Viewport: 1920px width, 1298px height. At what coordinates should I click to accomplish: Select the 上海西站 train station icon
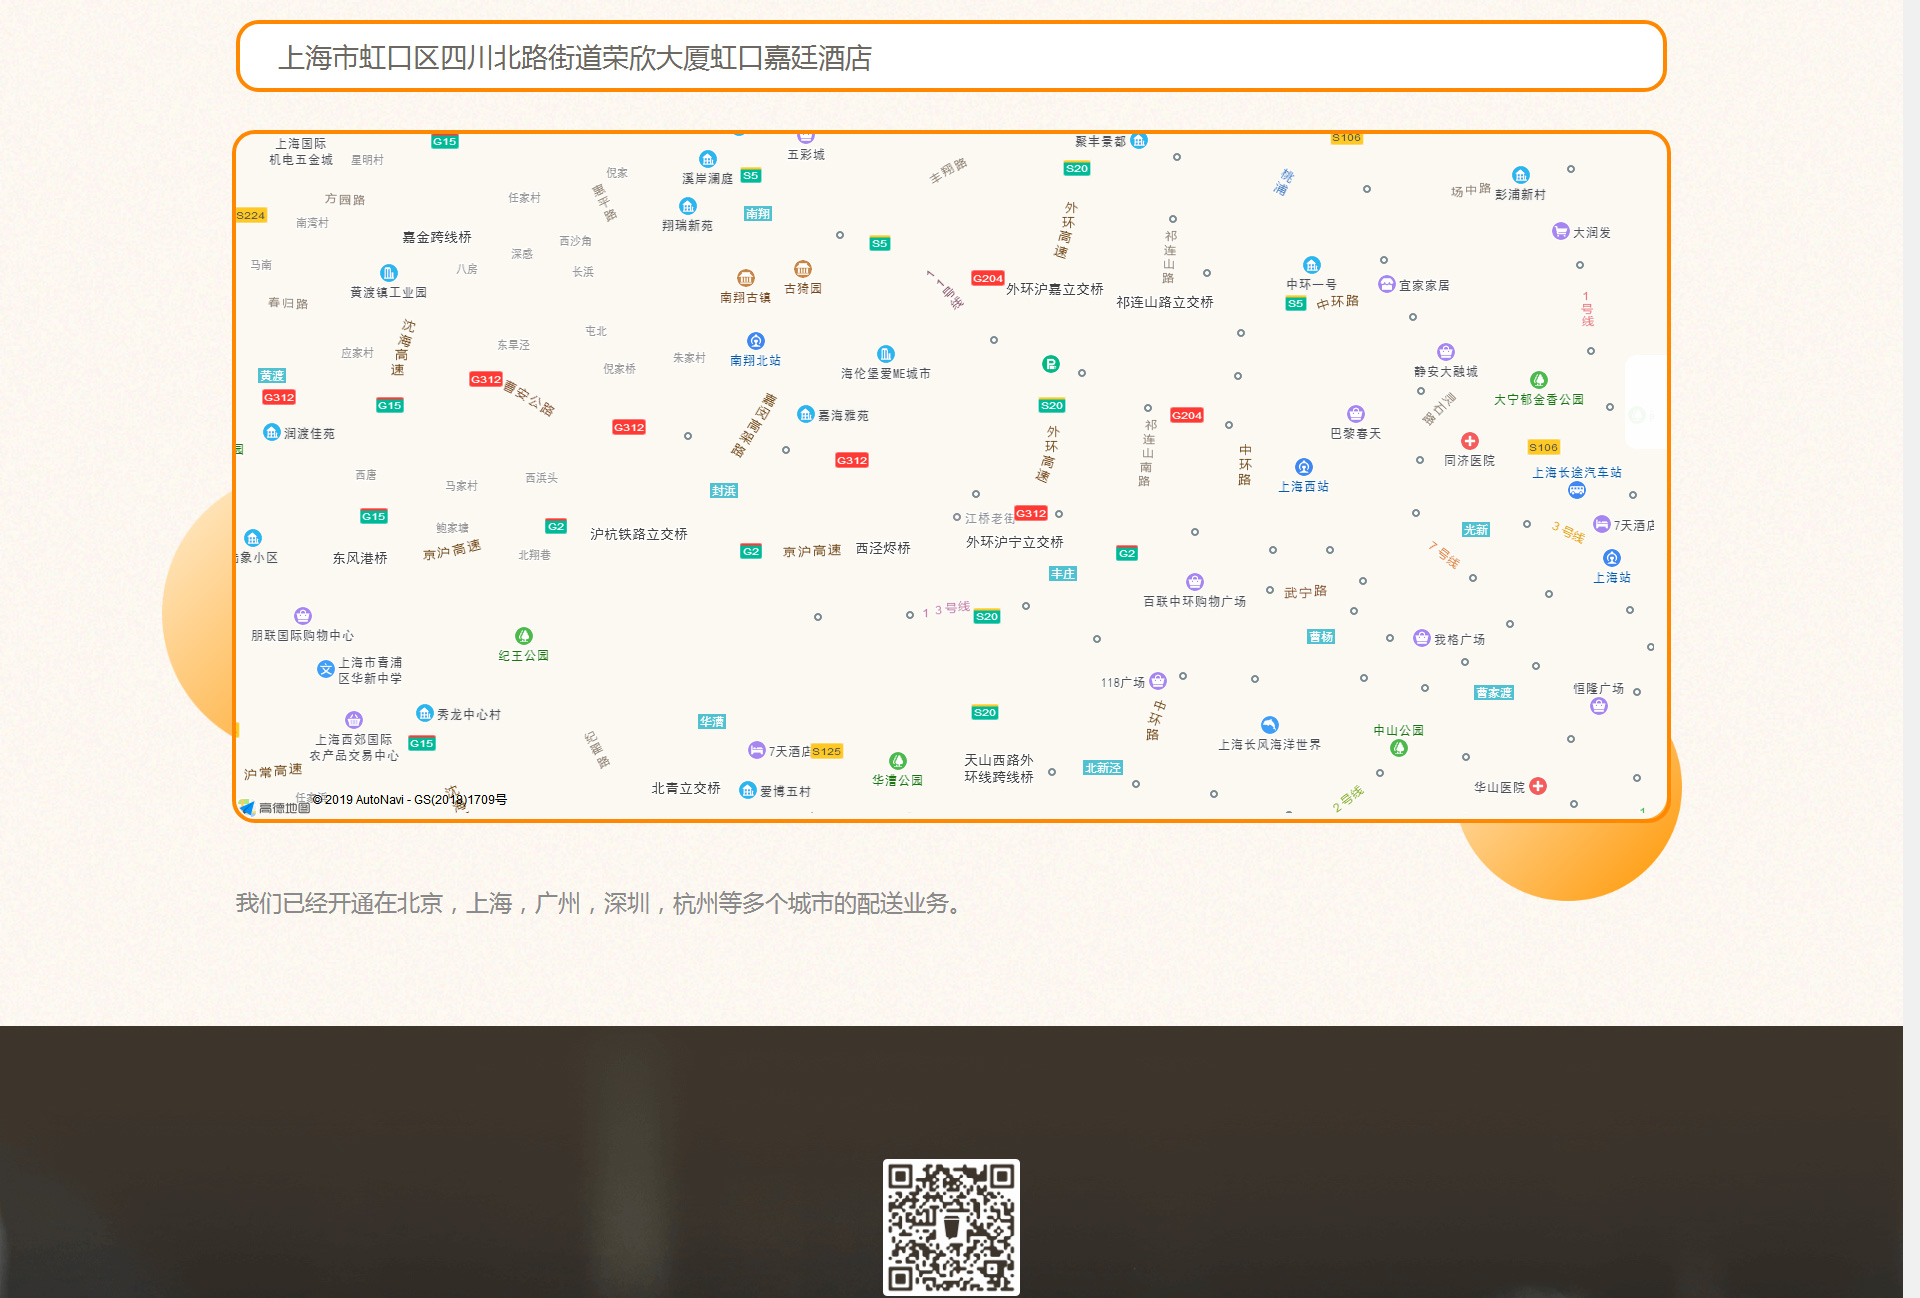[1304, 467]
